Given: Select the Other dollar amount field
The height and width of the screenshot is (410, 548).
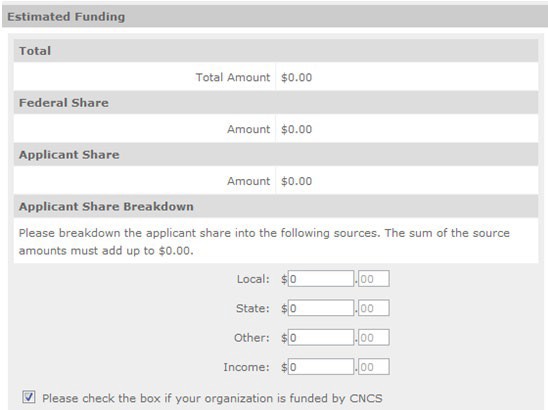Looking at the screenshot, I should pyautogui.click(x=321, y=337).
